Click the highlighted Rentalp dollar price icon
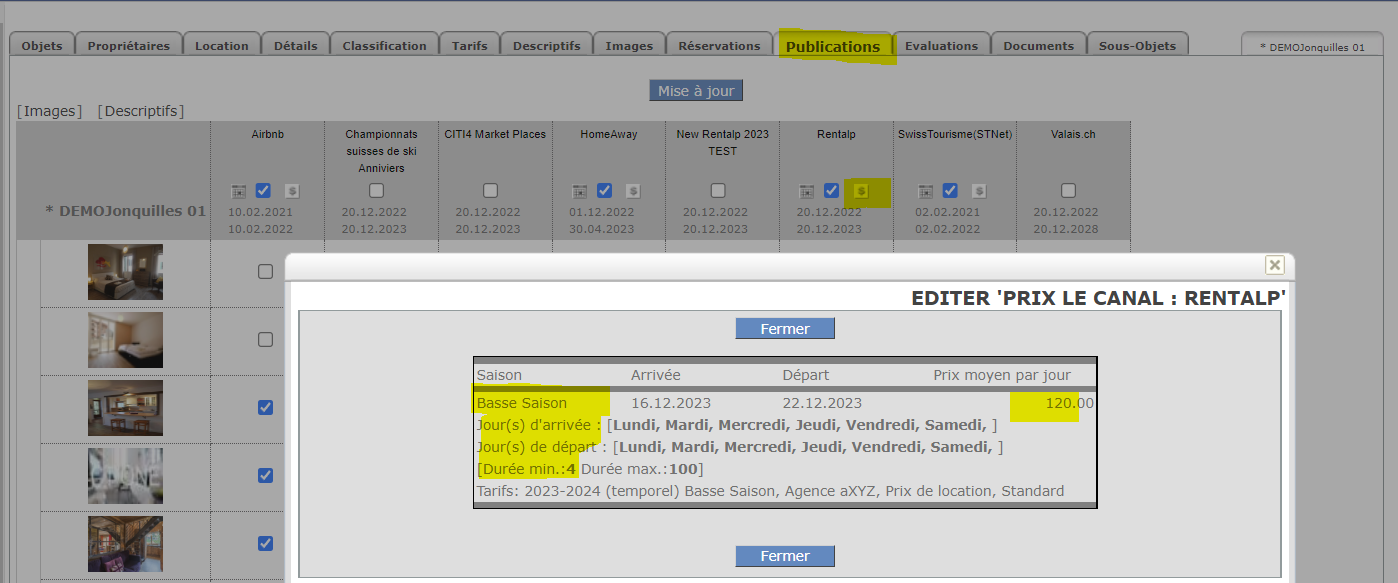1398x583 pixels. [860, 191]
